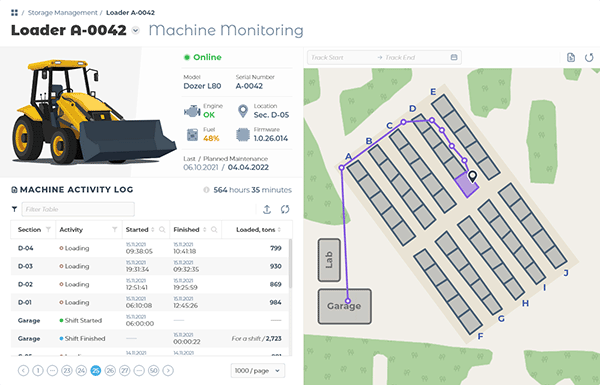
Task: Export map track document icon
Action: (571, 57)
